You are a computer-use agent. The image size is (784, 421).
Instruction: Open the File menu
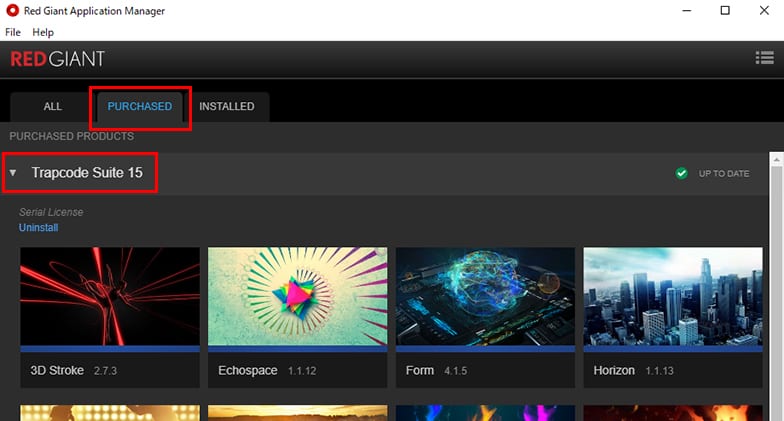[12, 32]
